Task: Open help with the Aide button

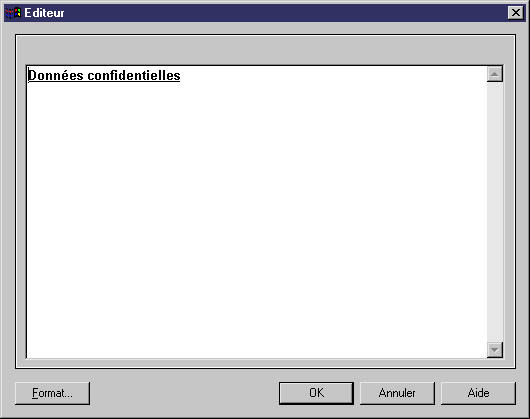Action: [x=478, y=393]
